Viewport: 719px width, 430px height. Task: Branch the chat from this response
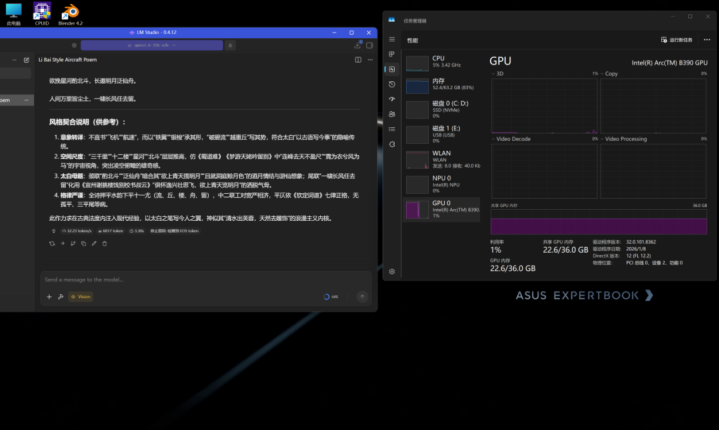73,243
